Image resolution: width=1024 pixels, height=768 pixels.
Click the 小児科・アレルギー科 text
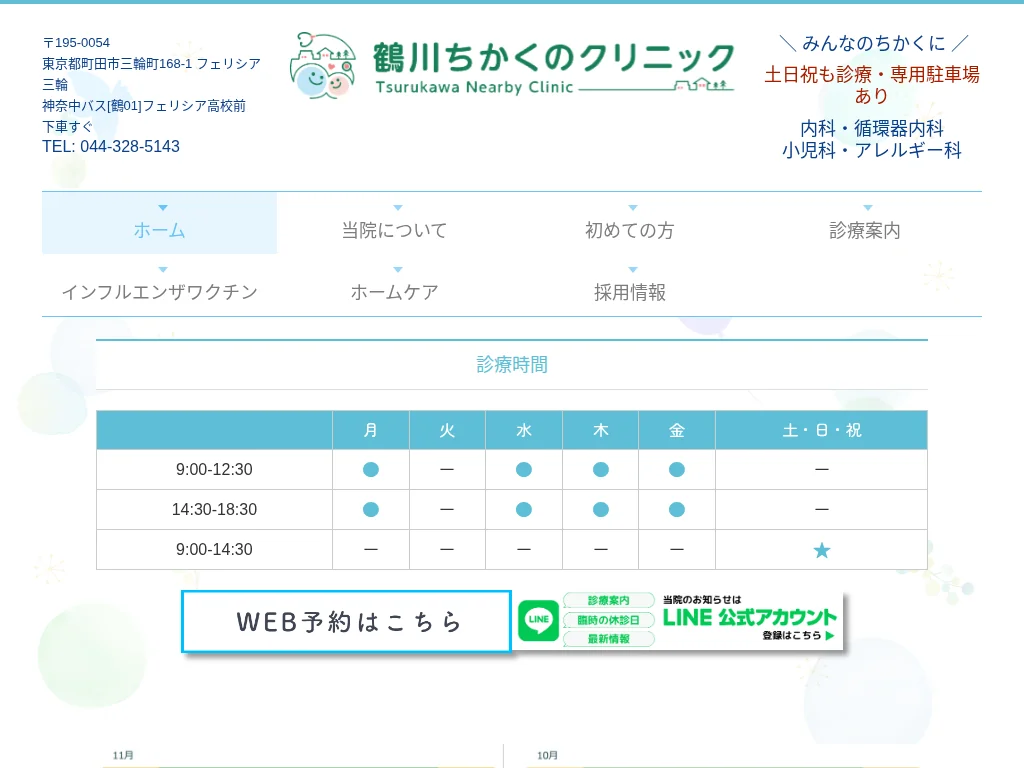click(872, 150)
